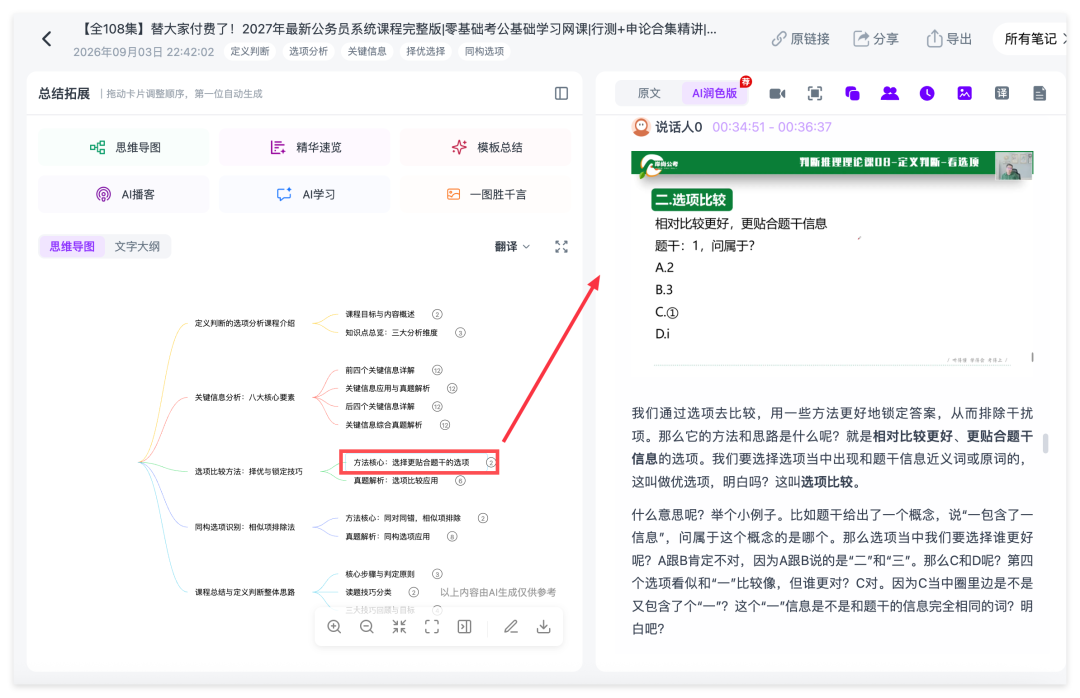Toggle the speakers people icon
This screenshot has width=1080, height=698.
point(889,93)
